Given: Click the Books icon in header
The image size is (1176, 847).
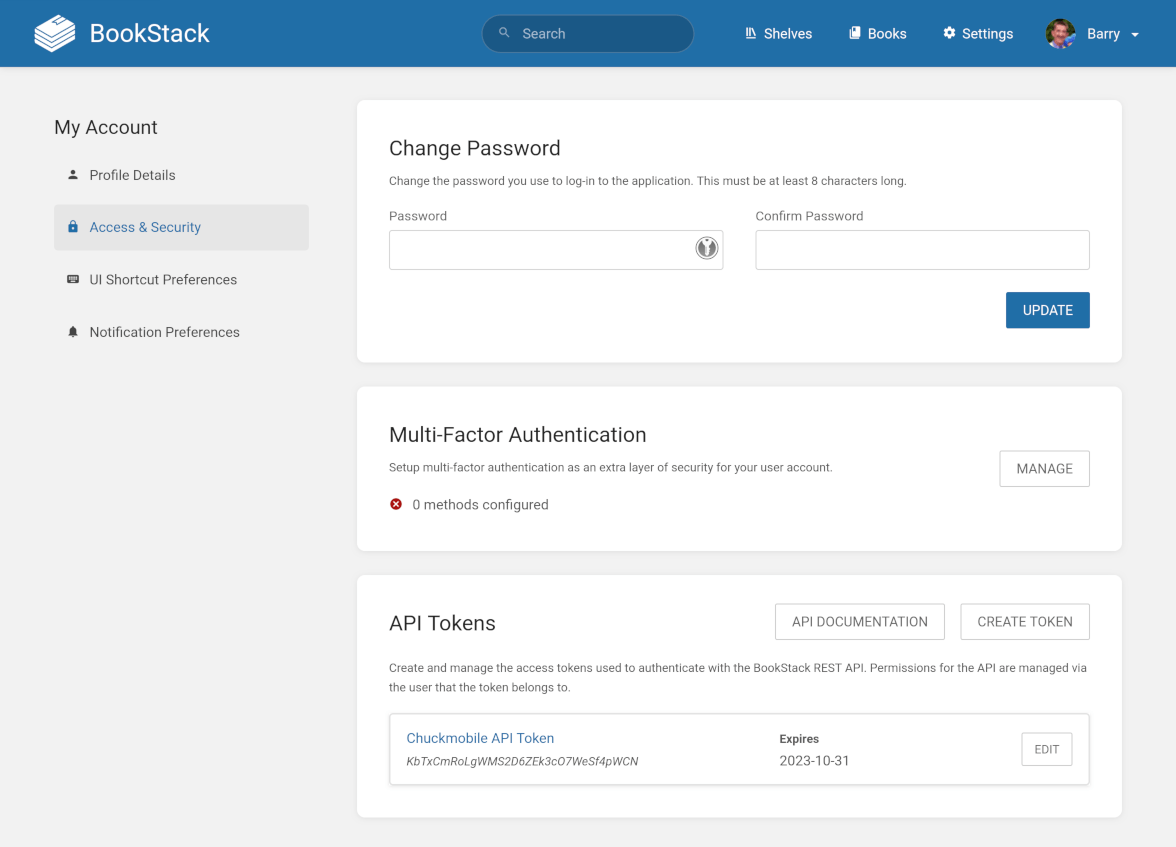Looking at the screenshot, I should 854,33.
